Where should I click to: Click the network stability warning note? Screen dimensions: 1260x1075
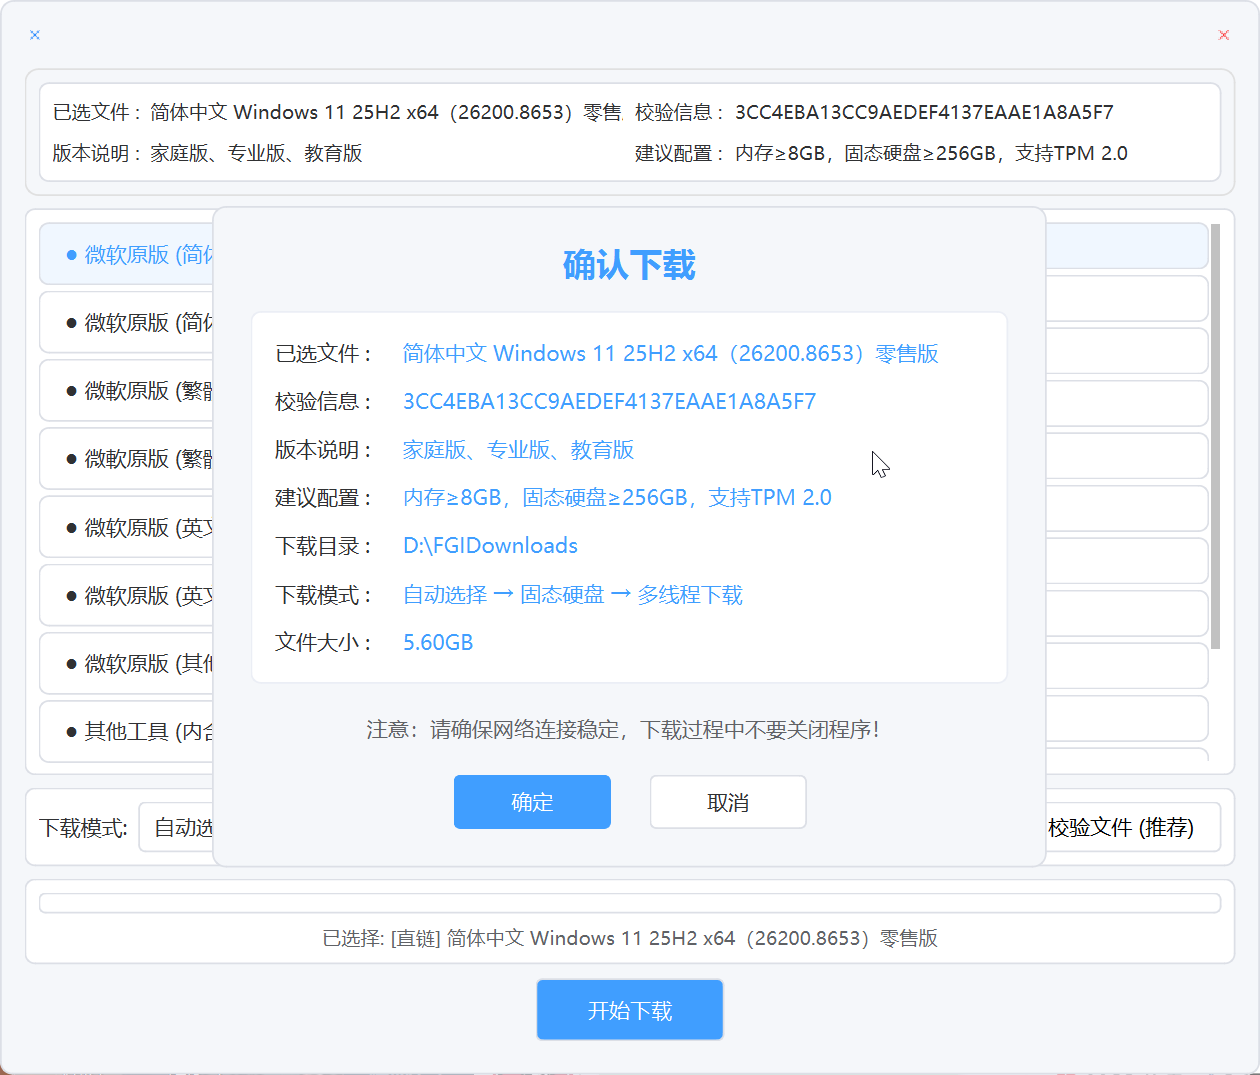click(x=623, y=729)
